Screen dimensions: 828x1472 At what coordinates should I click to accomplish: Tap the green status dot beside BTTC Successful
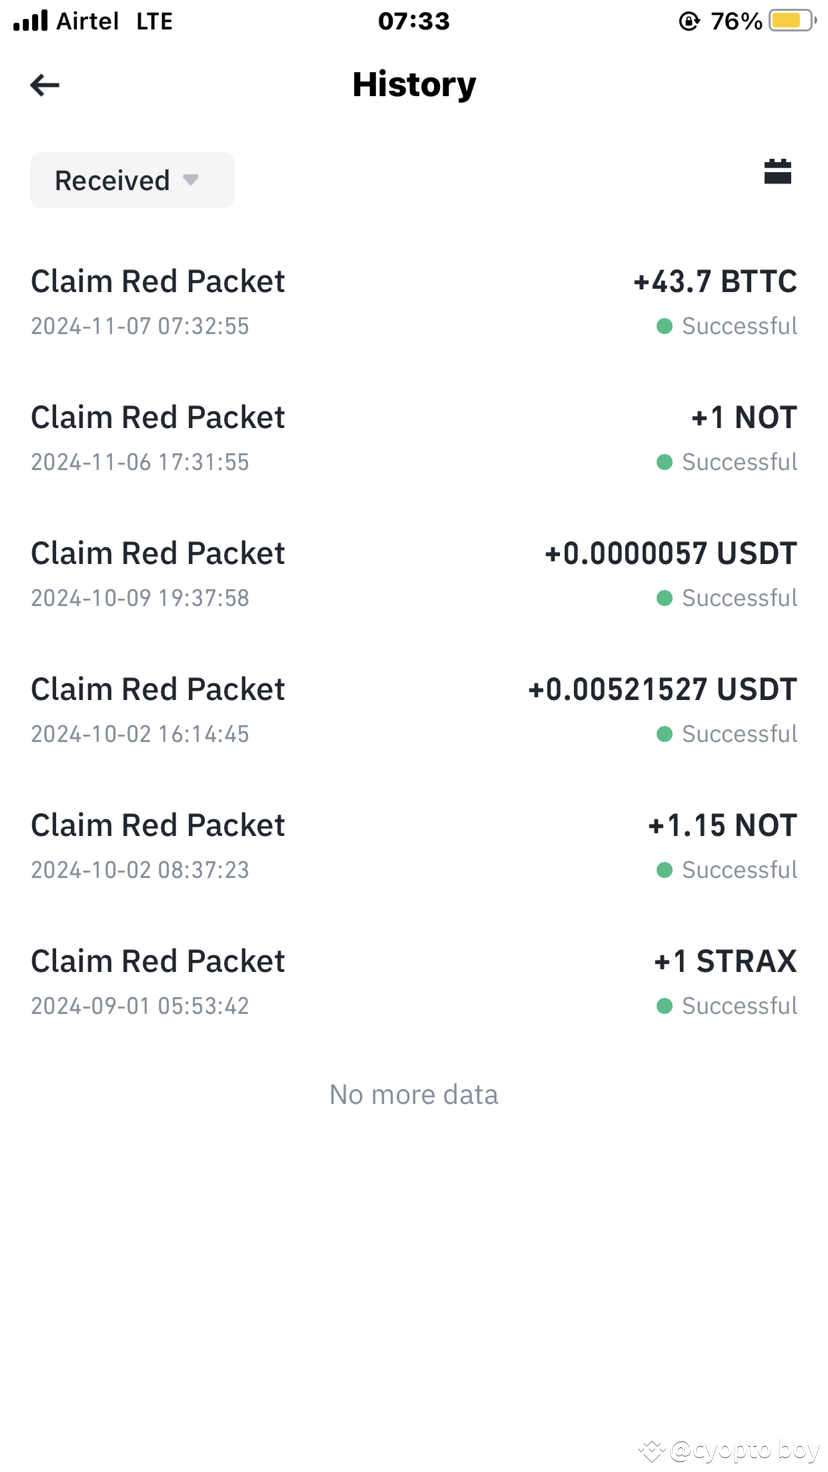point(664,326)
